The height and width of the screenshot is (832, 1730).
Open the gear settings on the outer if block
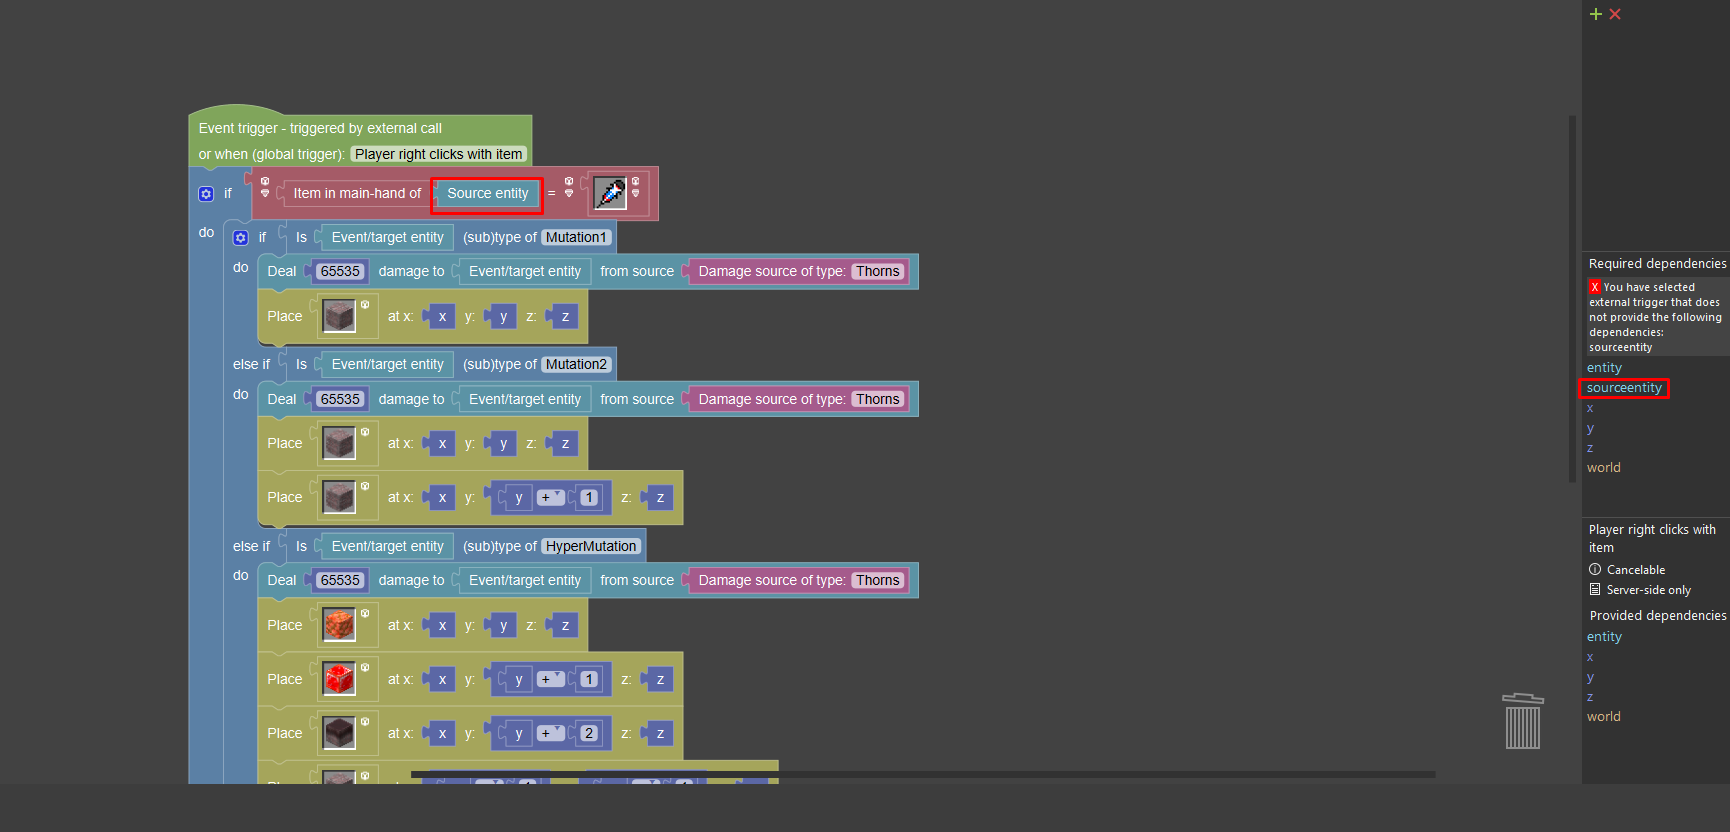point(206,194)
